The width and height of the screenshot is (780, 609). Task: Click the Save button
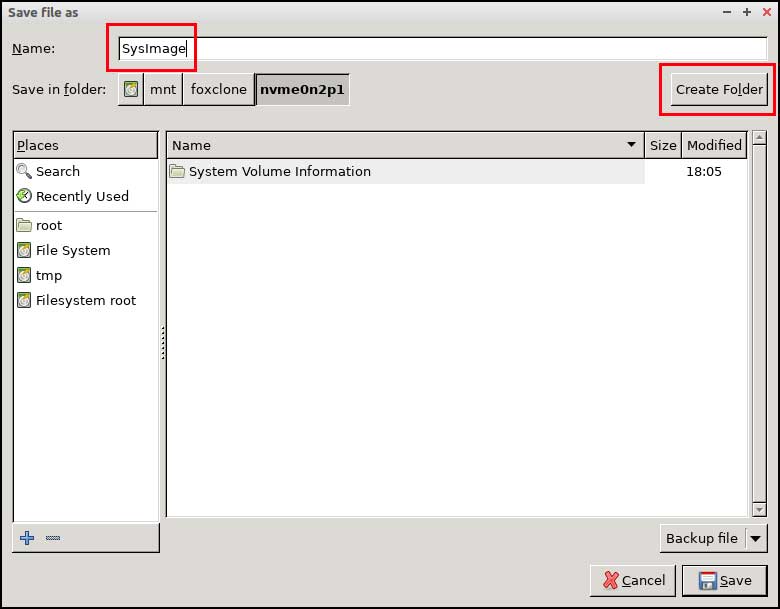click(725, 581)
